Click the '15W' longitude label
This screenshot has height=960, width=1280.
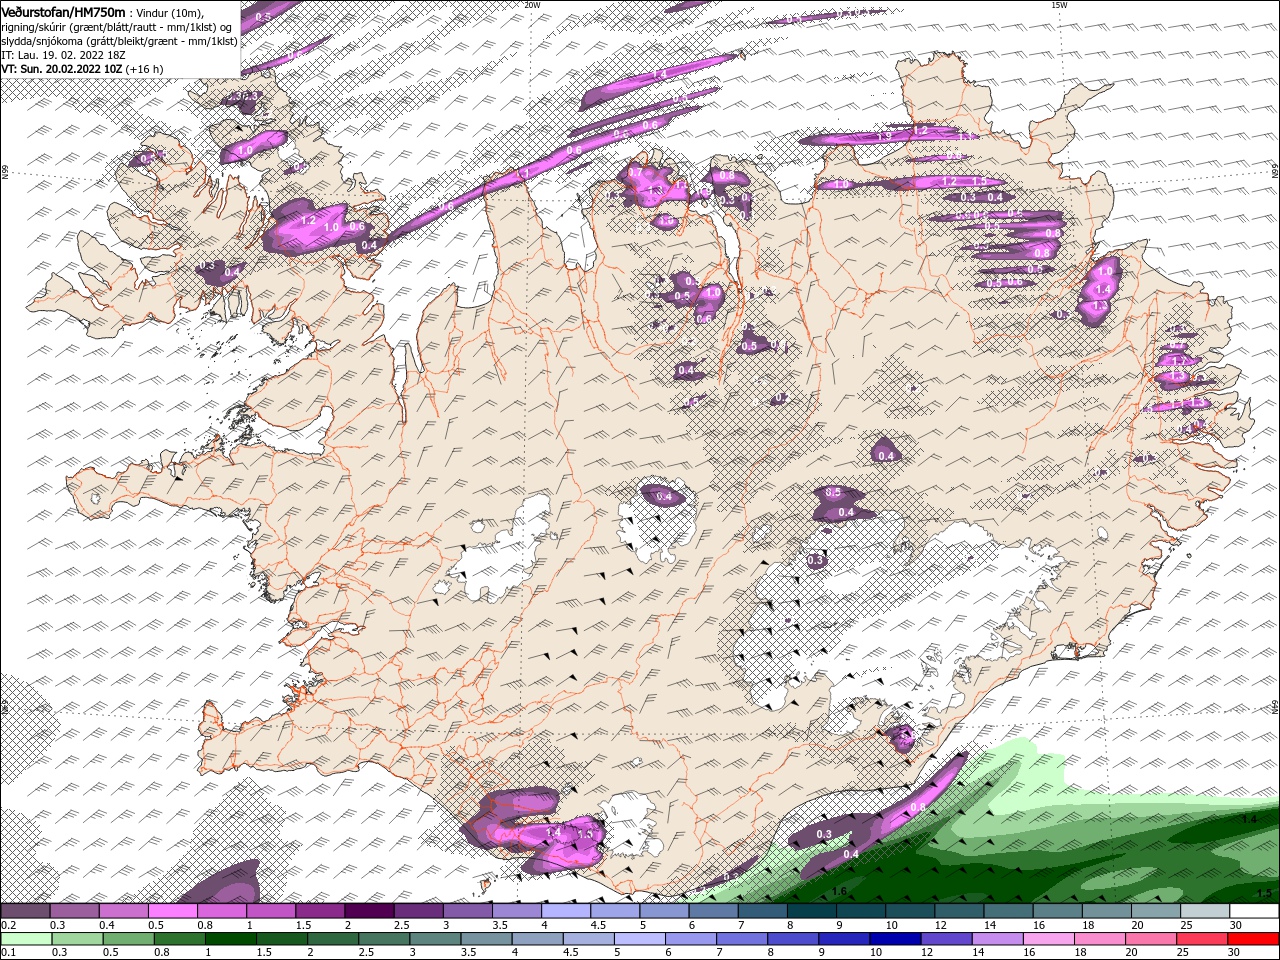[1059, 5]
